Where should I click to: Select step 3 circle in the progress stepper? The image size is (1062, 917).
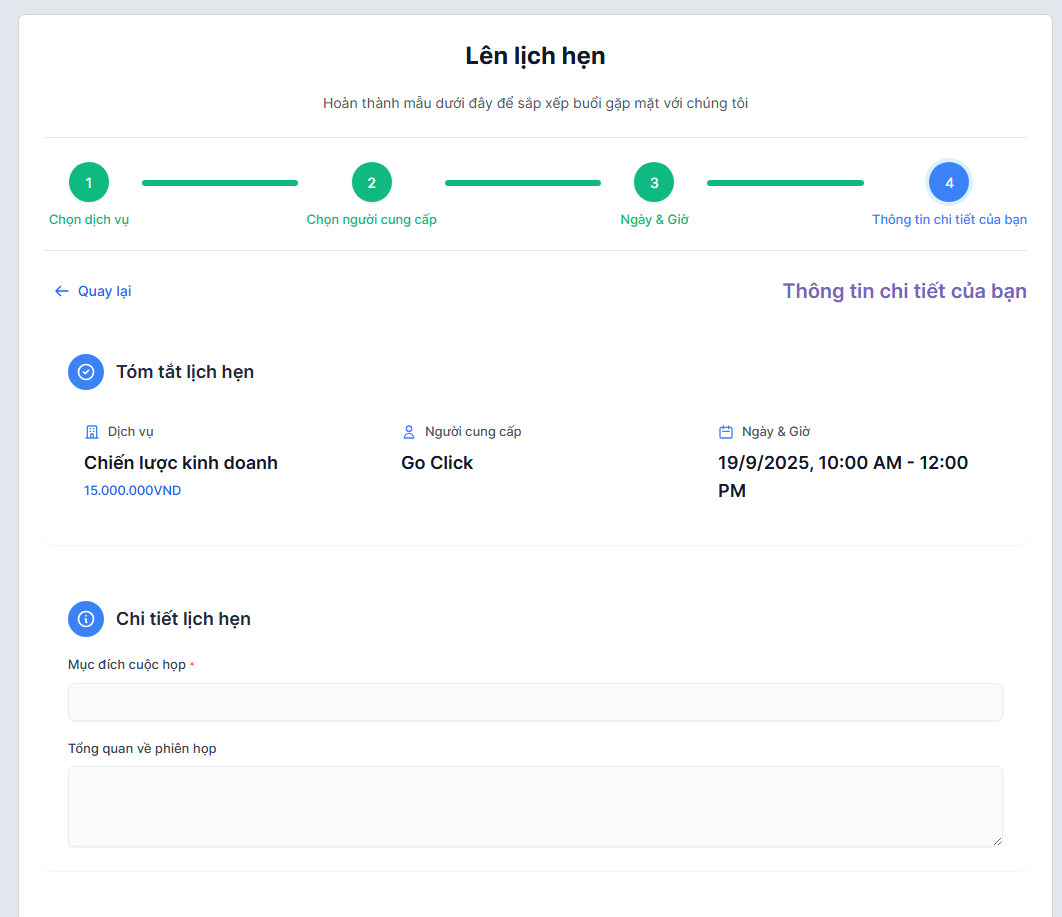point(654,183)
